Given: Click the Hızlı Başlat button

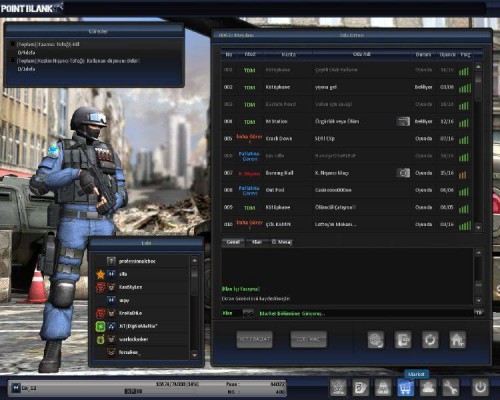Looking at the screenshot, I should pyautogui.click(x=254, y=339).
